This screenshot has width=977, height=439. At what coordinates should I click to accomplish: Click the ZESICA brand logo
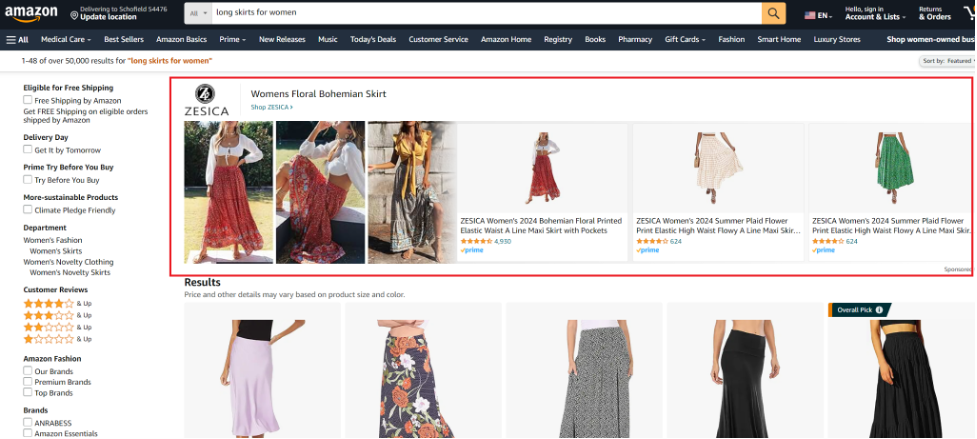coord(206,101)
